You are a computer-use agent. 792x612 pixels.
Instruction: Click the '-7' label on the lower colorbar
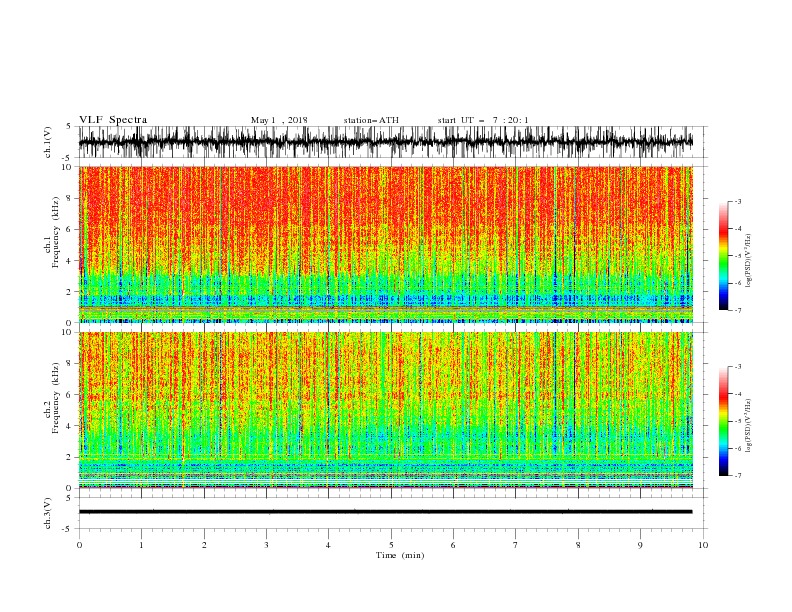click(x=737, y=475)
